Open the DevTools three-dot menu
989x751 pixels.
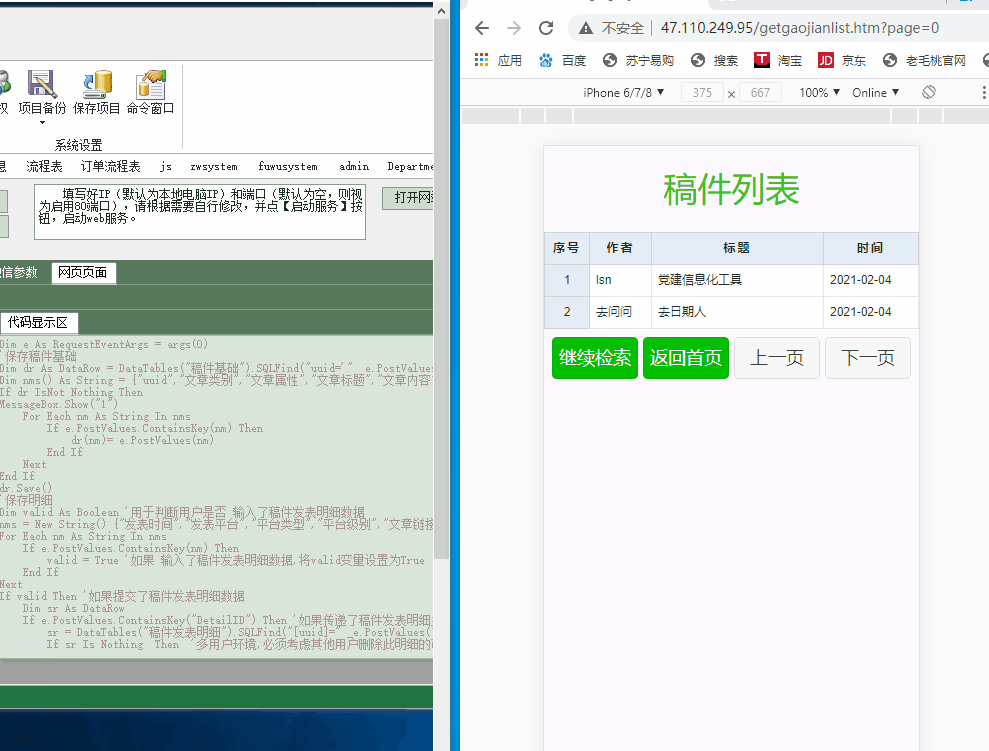[x=982, y=91]
